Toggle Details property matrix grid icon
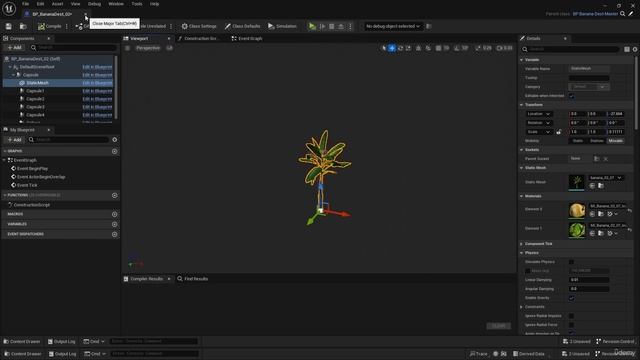Image resolution: width=640 pixels, height=360 pixels. point(627,49)
